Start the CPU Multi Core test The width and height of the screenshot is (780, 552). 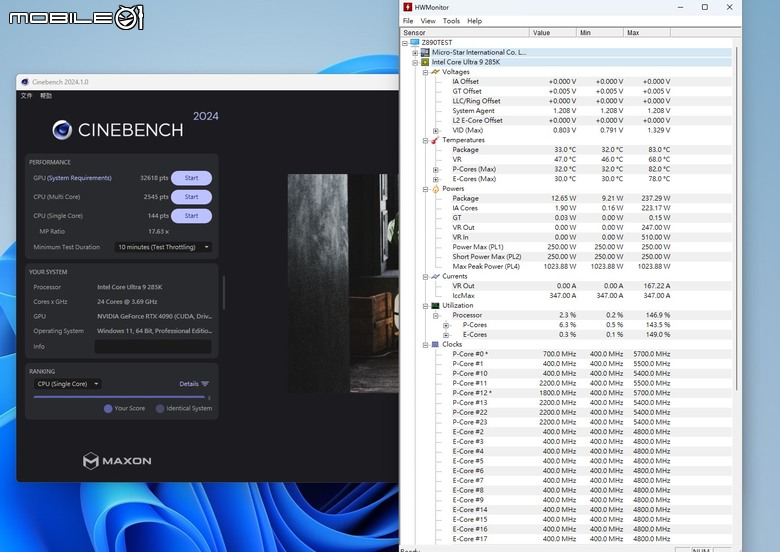(x=192, y=197)
